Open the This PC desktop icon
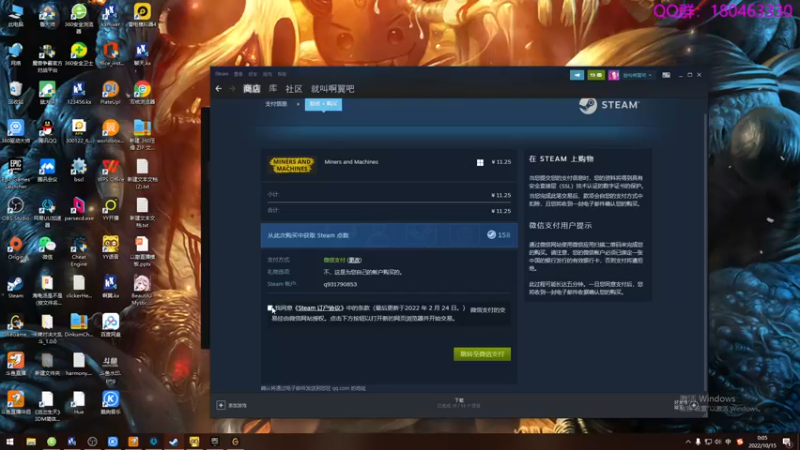Image resolution: width=800 pixels, height=450 pixels. pyautogui.click(x=15, y=15)
